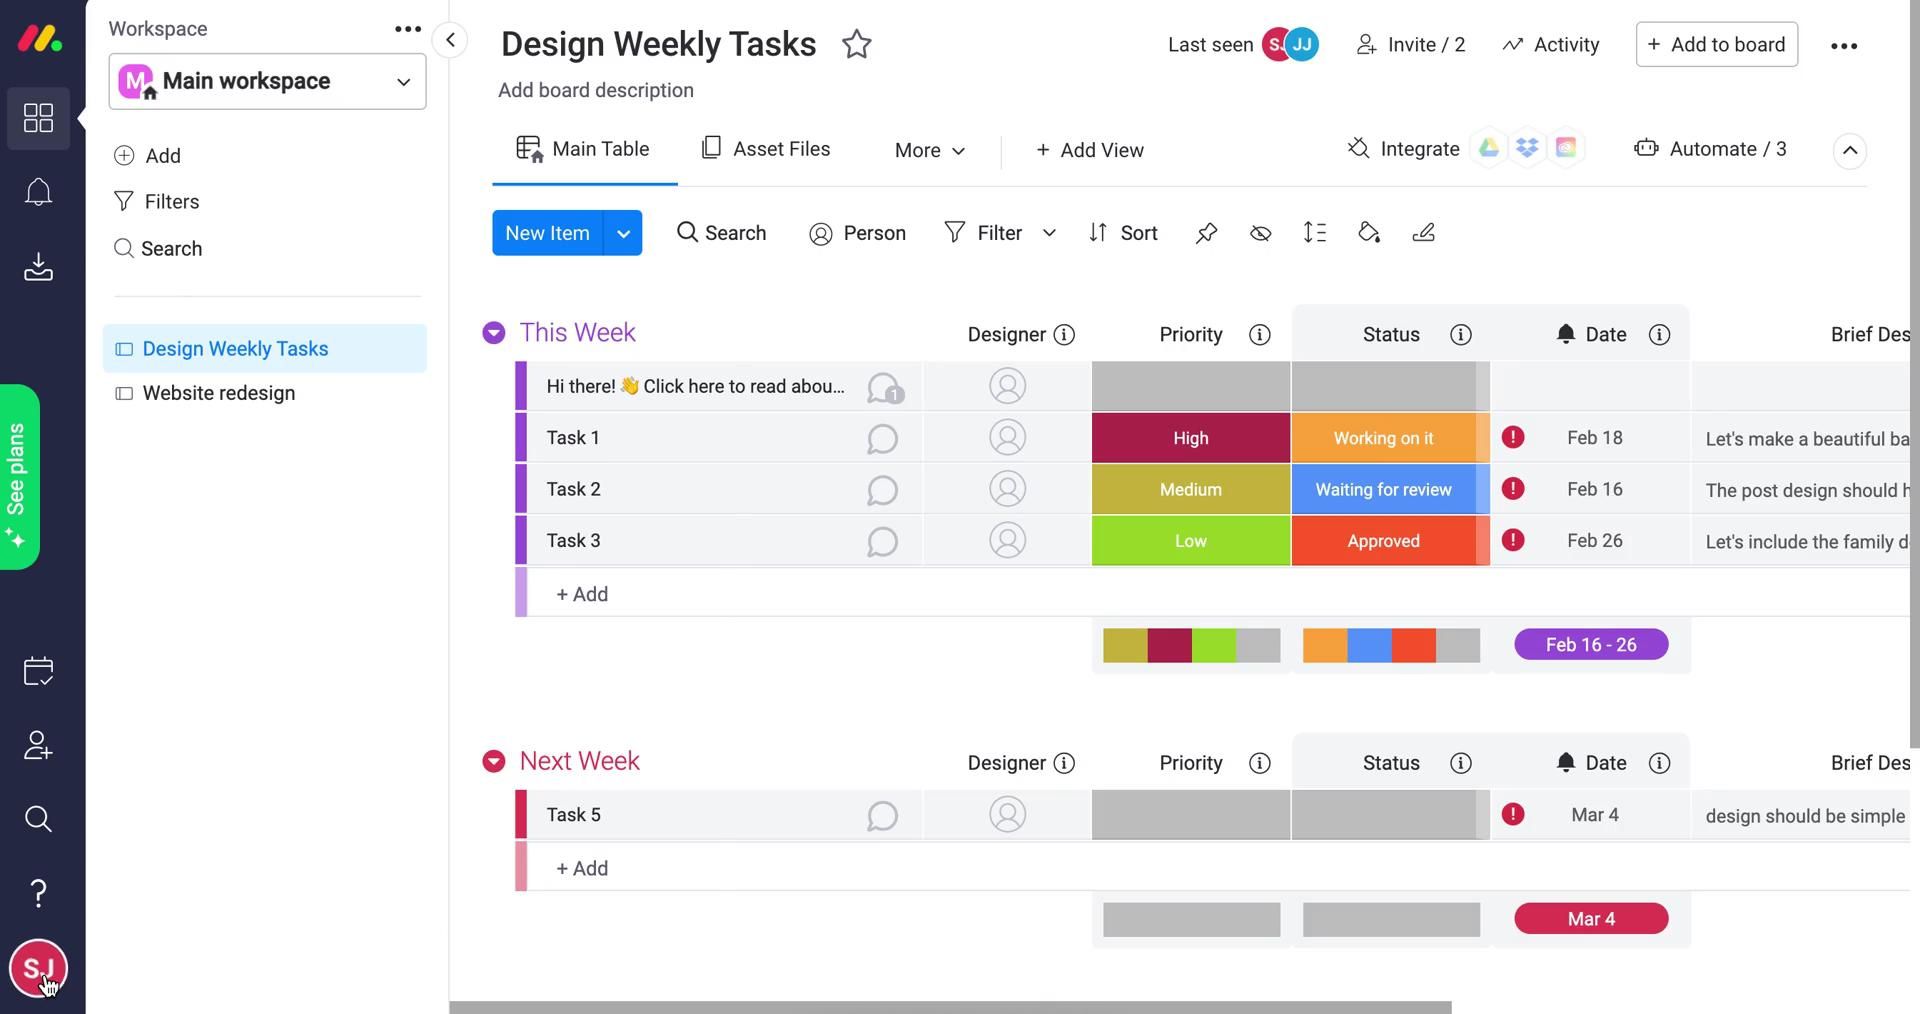The image size is (1920, 1014).
Task: Switch to the Asset Files tab
Action: tap(766, 149)
